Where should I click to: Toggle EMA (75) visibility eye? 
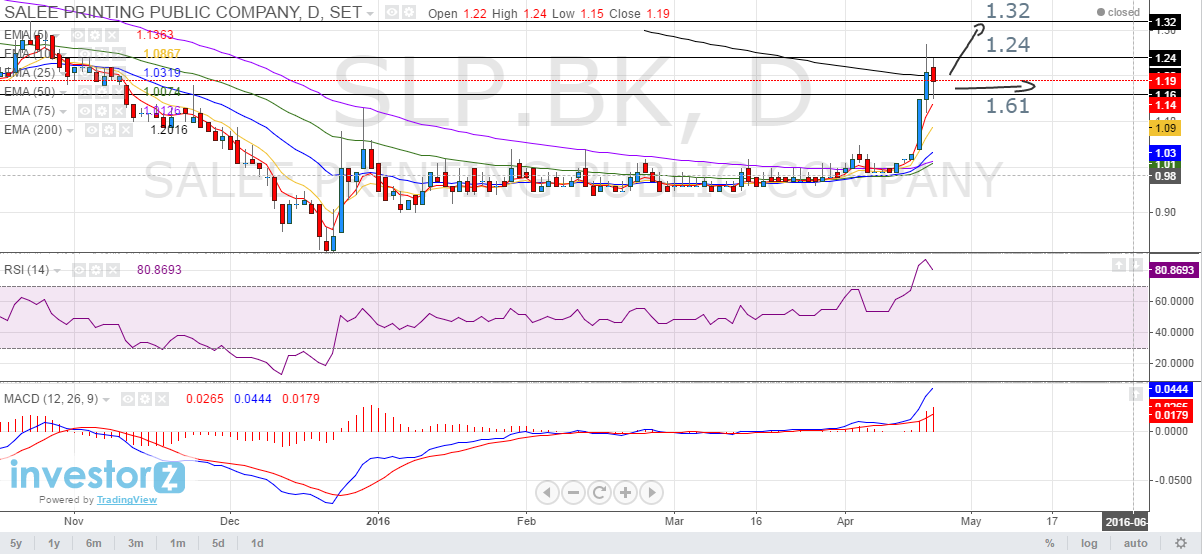coord(87,111)
